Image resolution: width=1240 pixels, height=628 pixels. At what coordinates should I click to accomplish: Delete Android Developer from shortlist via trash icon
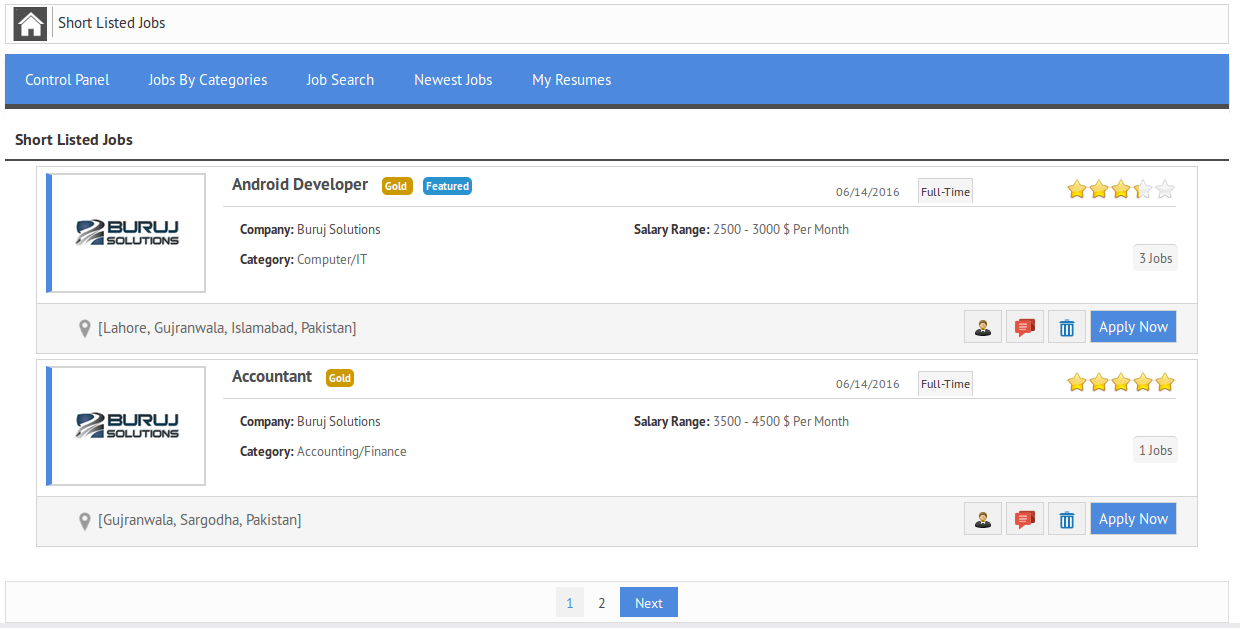point(1067,327)
